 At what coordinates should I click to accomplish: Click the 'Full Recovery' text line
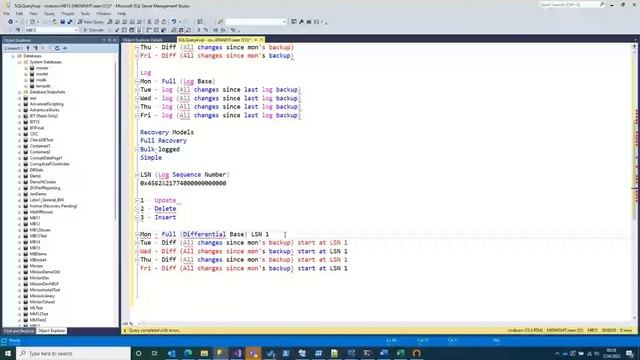[x=163, y=141]
